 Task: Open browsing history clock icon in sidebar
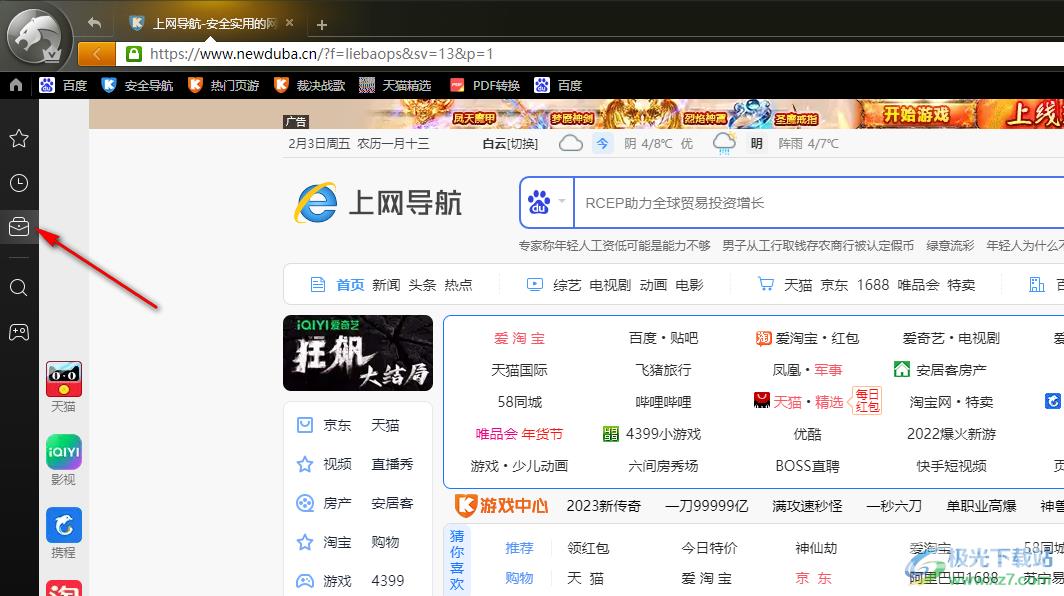tap(18, 182)
